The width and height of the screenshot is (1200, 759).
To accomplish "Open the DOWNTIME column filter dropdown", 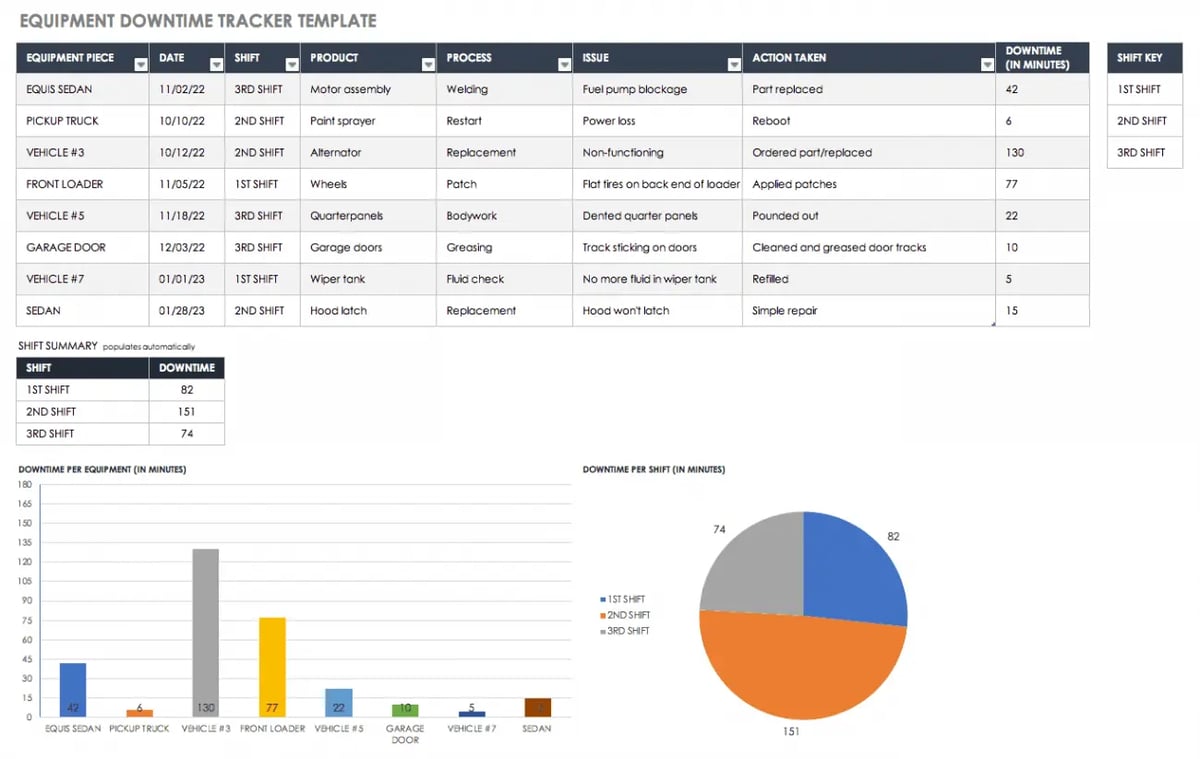I will pyautogui.click(x=1079, y=62).
